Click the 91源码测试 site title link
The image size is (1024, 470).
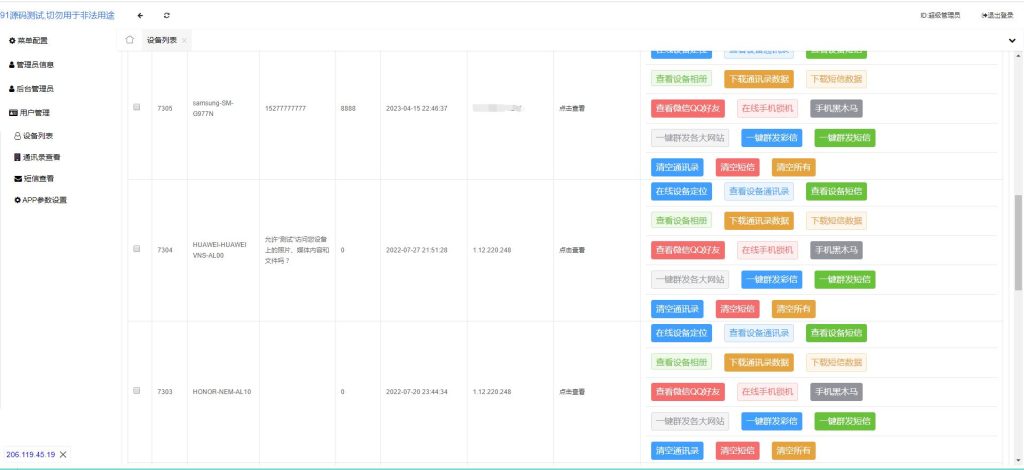[57, 15]
